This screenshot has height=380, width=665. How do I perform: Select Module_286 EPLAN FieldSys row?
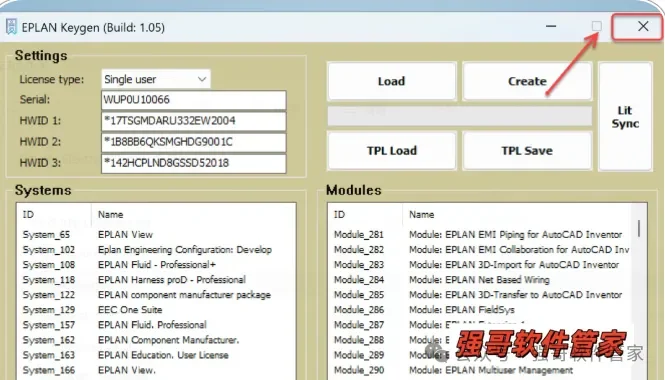[x=480, y=310]
